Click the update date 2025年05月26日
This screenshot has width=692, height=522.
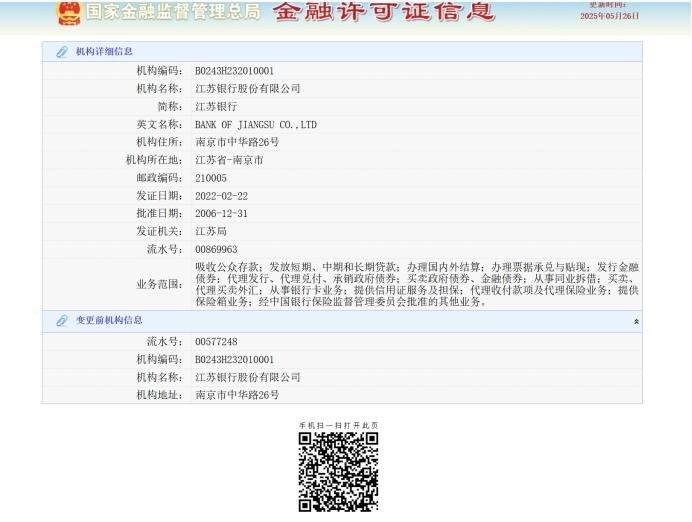(x=609, y=16)
